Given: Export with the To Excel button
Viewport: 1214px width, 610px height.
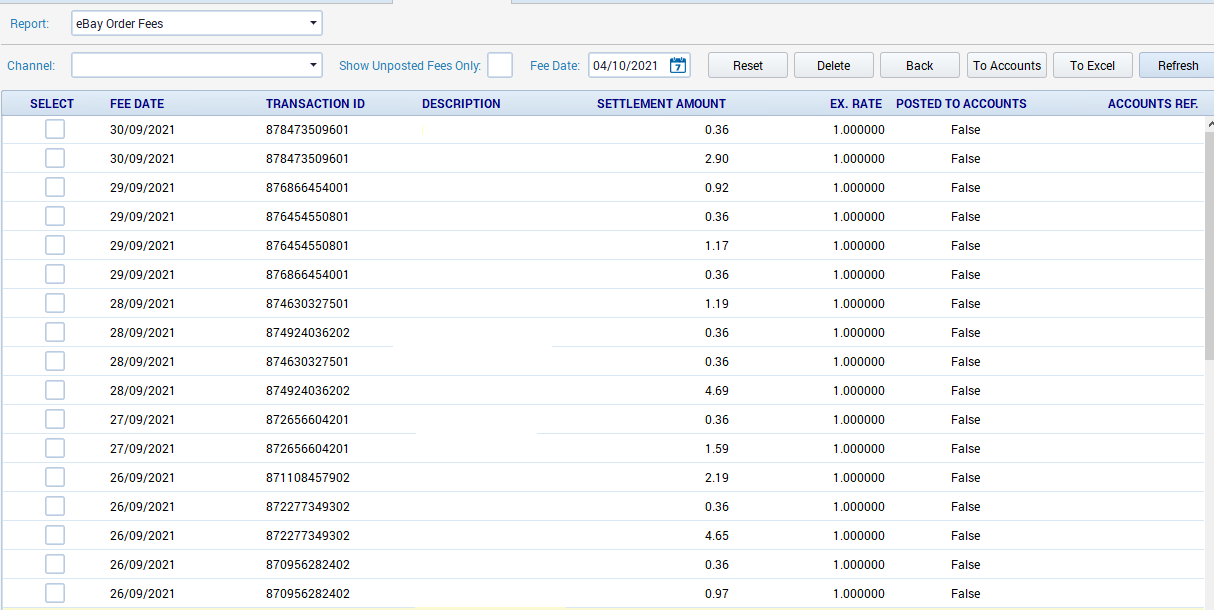Looking at the screenshot, I should coord(1093,65).
